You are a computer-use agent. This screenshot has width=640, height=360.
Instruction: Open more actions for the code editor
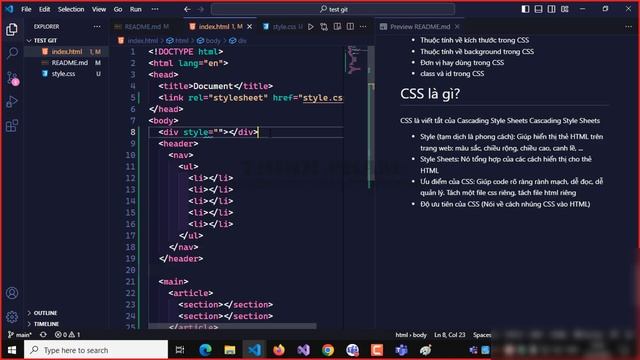pyautogui.click(x=363, y=27)
